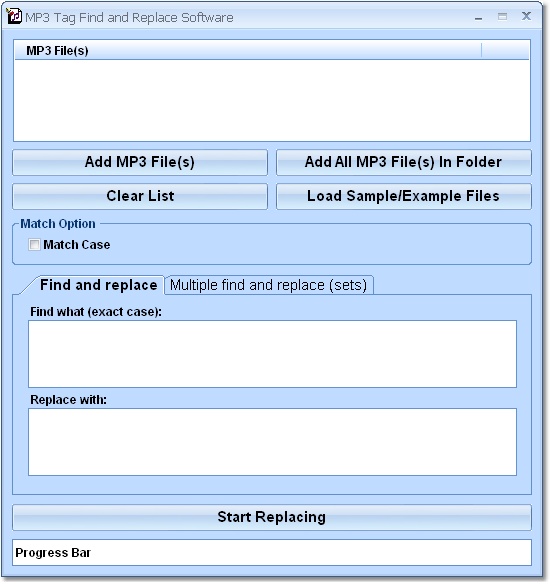
Task: Close the MP3 Tag Find and Replace window
Action: click(526, 16)
